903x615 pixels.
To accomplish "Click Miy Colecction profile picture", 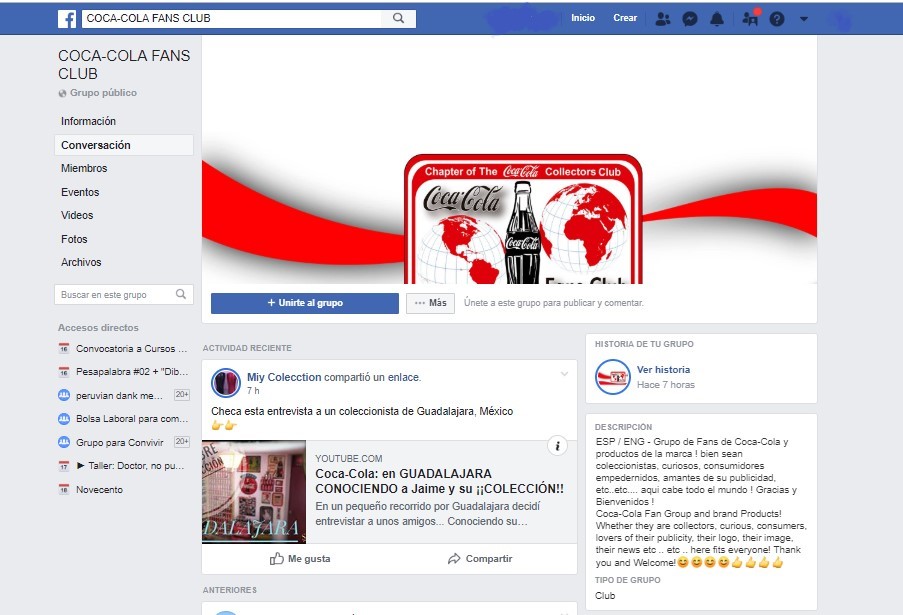I will pyautogui.click(x=226, y=383).
